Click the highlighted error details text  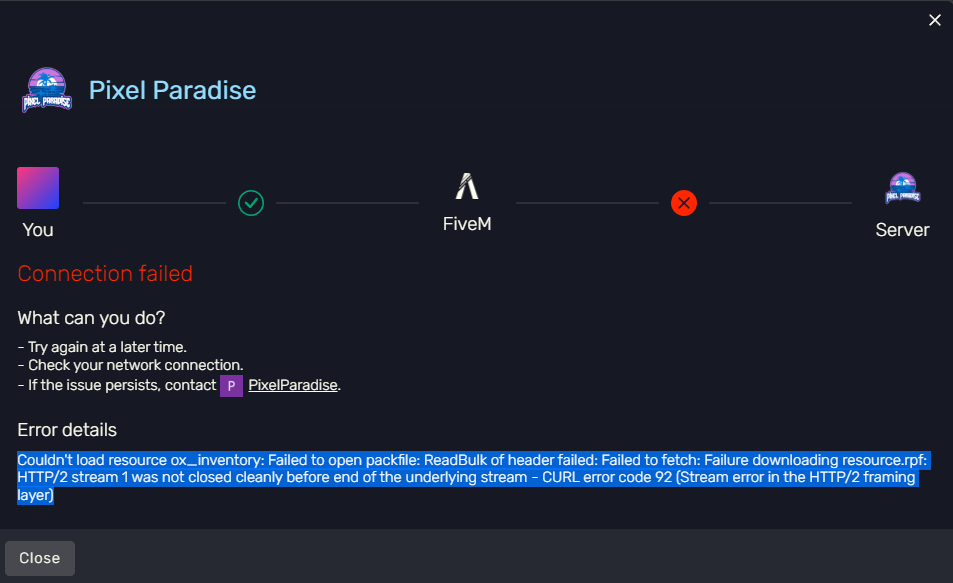pos(472,477)
